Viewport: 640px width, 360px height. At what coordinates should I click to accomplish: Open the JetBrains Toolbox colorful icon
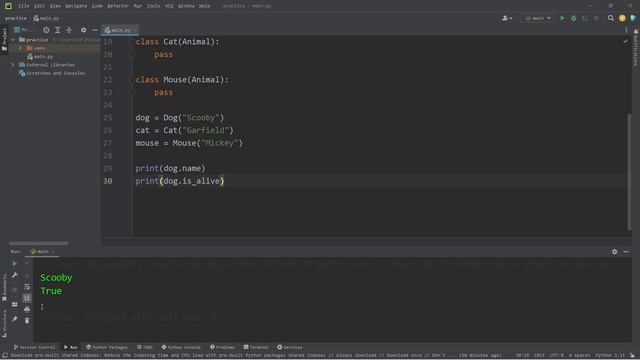[633, 18]
